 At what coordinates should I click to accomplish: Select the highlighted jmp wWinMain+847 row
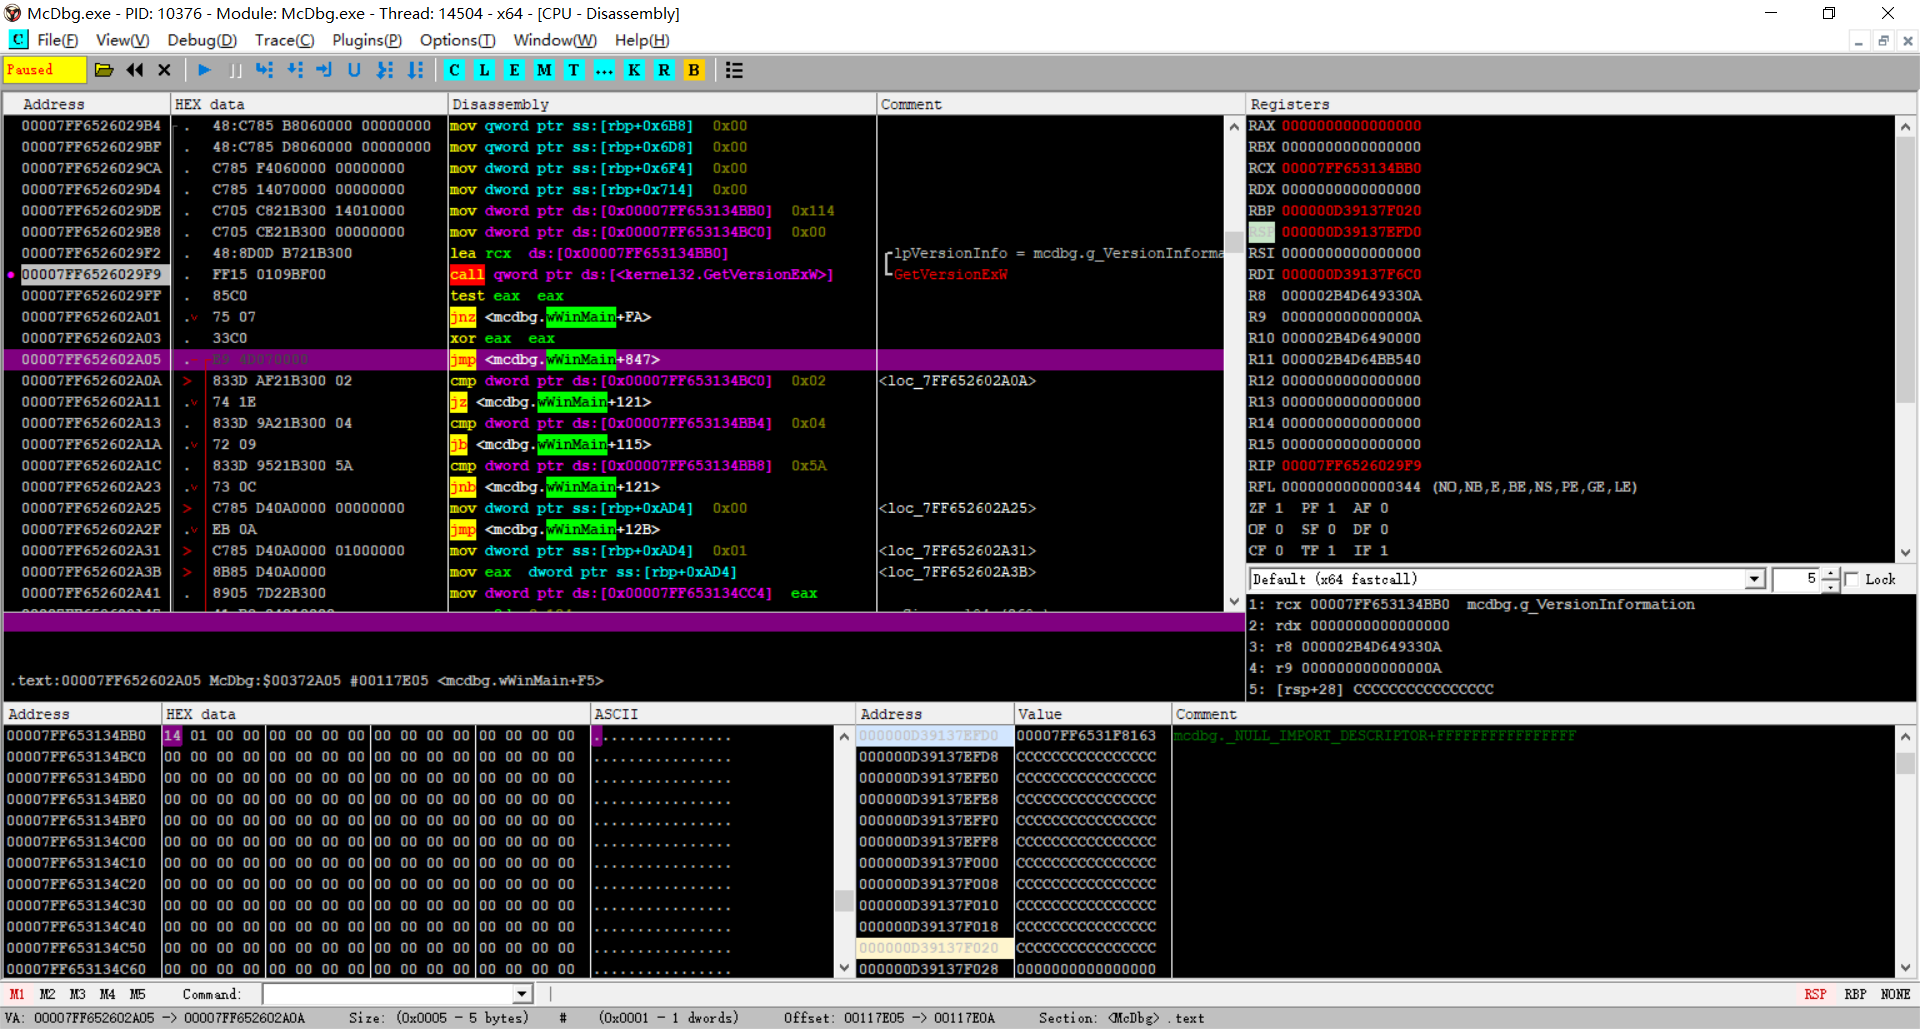pyautogui.click(x=614, y=359)
